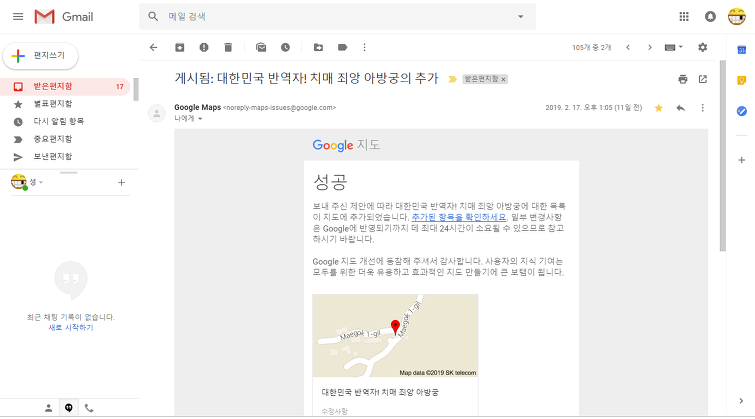Go to older message arrow
This screenshot has width=755, height=419.
650,47
